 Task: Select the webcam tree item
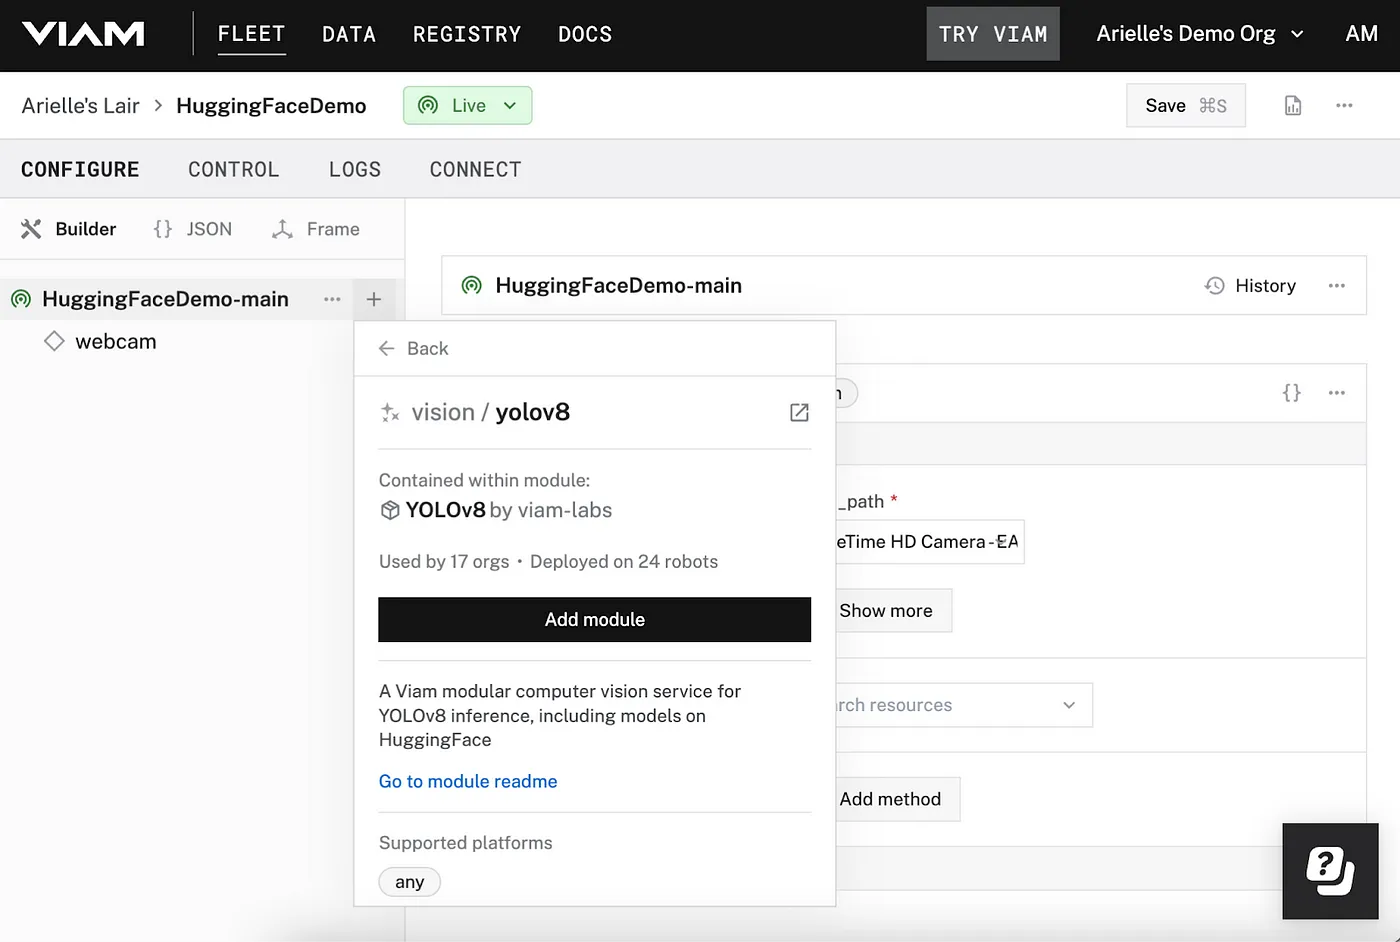point(116,342)
